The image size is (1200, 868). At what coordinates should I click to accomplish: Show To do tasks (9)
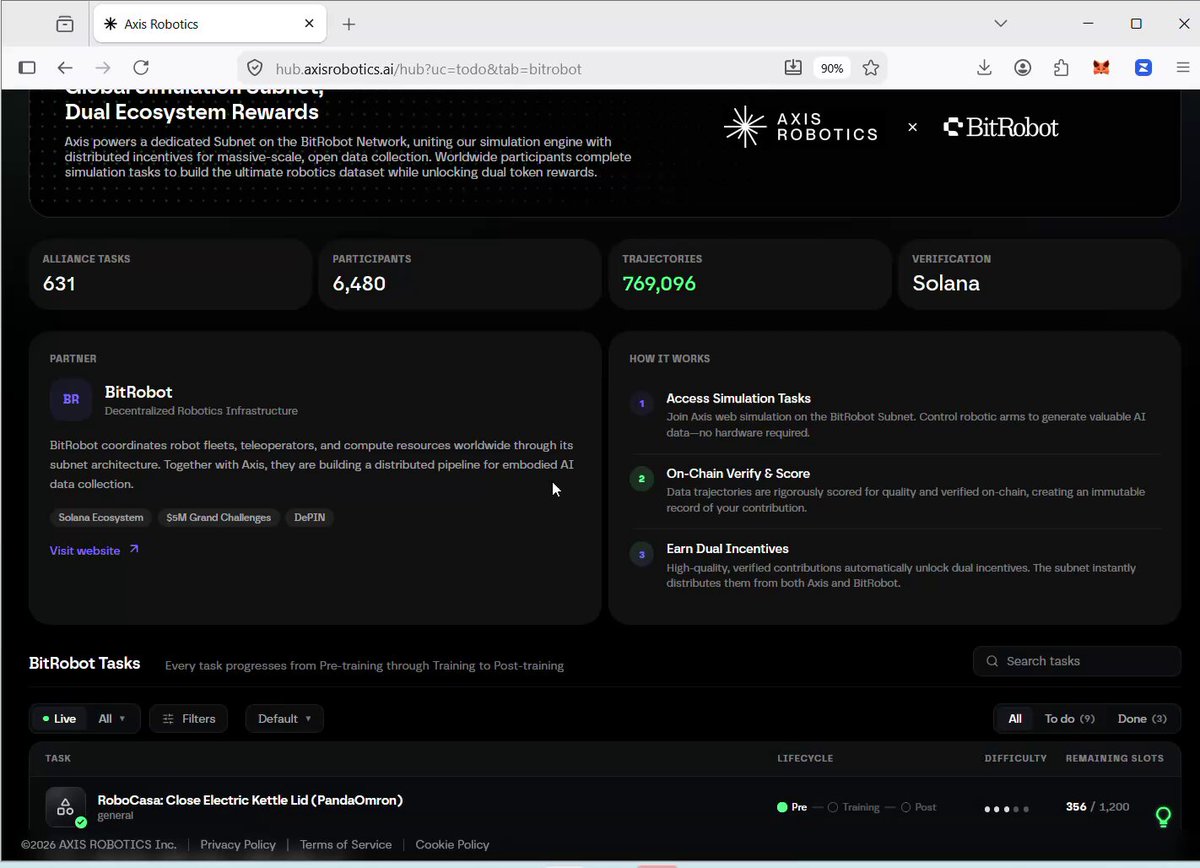pos(1069,719)
